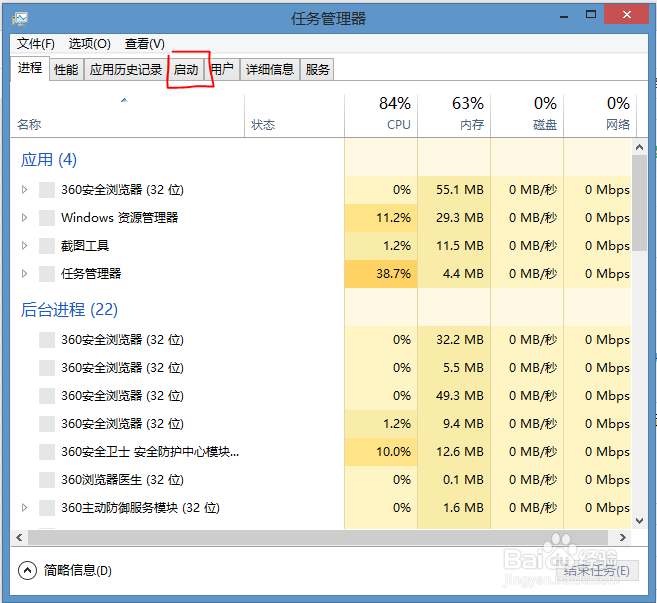This screenshot has width=657, height=603.
Task: Click the icon beside 360浏览器医生 (32 位)
Action: coord(47,480)
